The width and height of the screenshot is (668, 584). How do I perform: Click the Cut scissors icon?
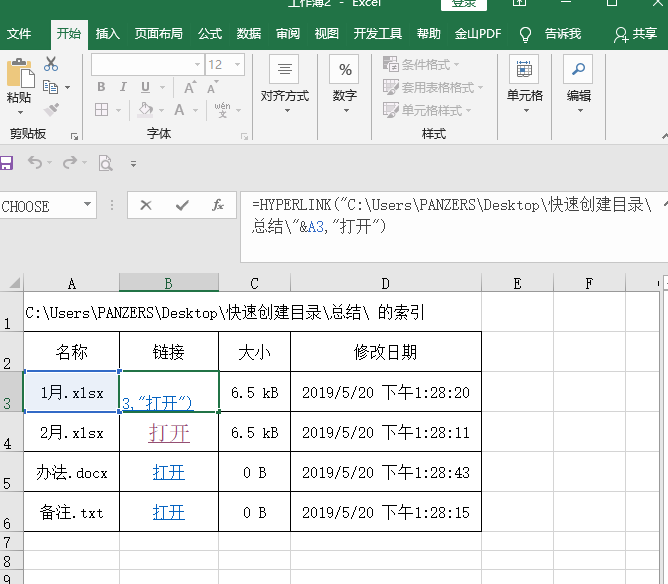coord(51,64)
